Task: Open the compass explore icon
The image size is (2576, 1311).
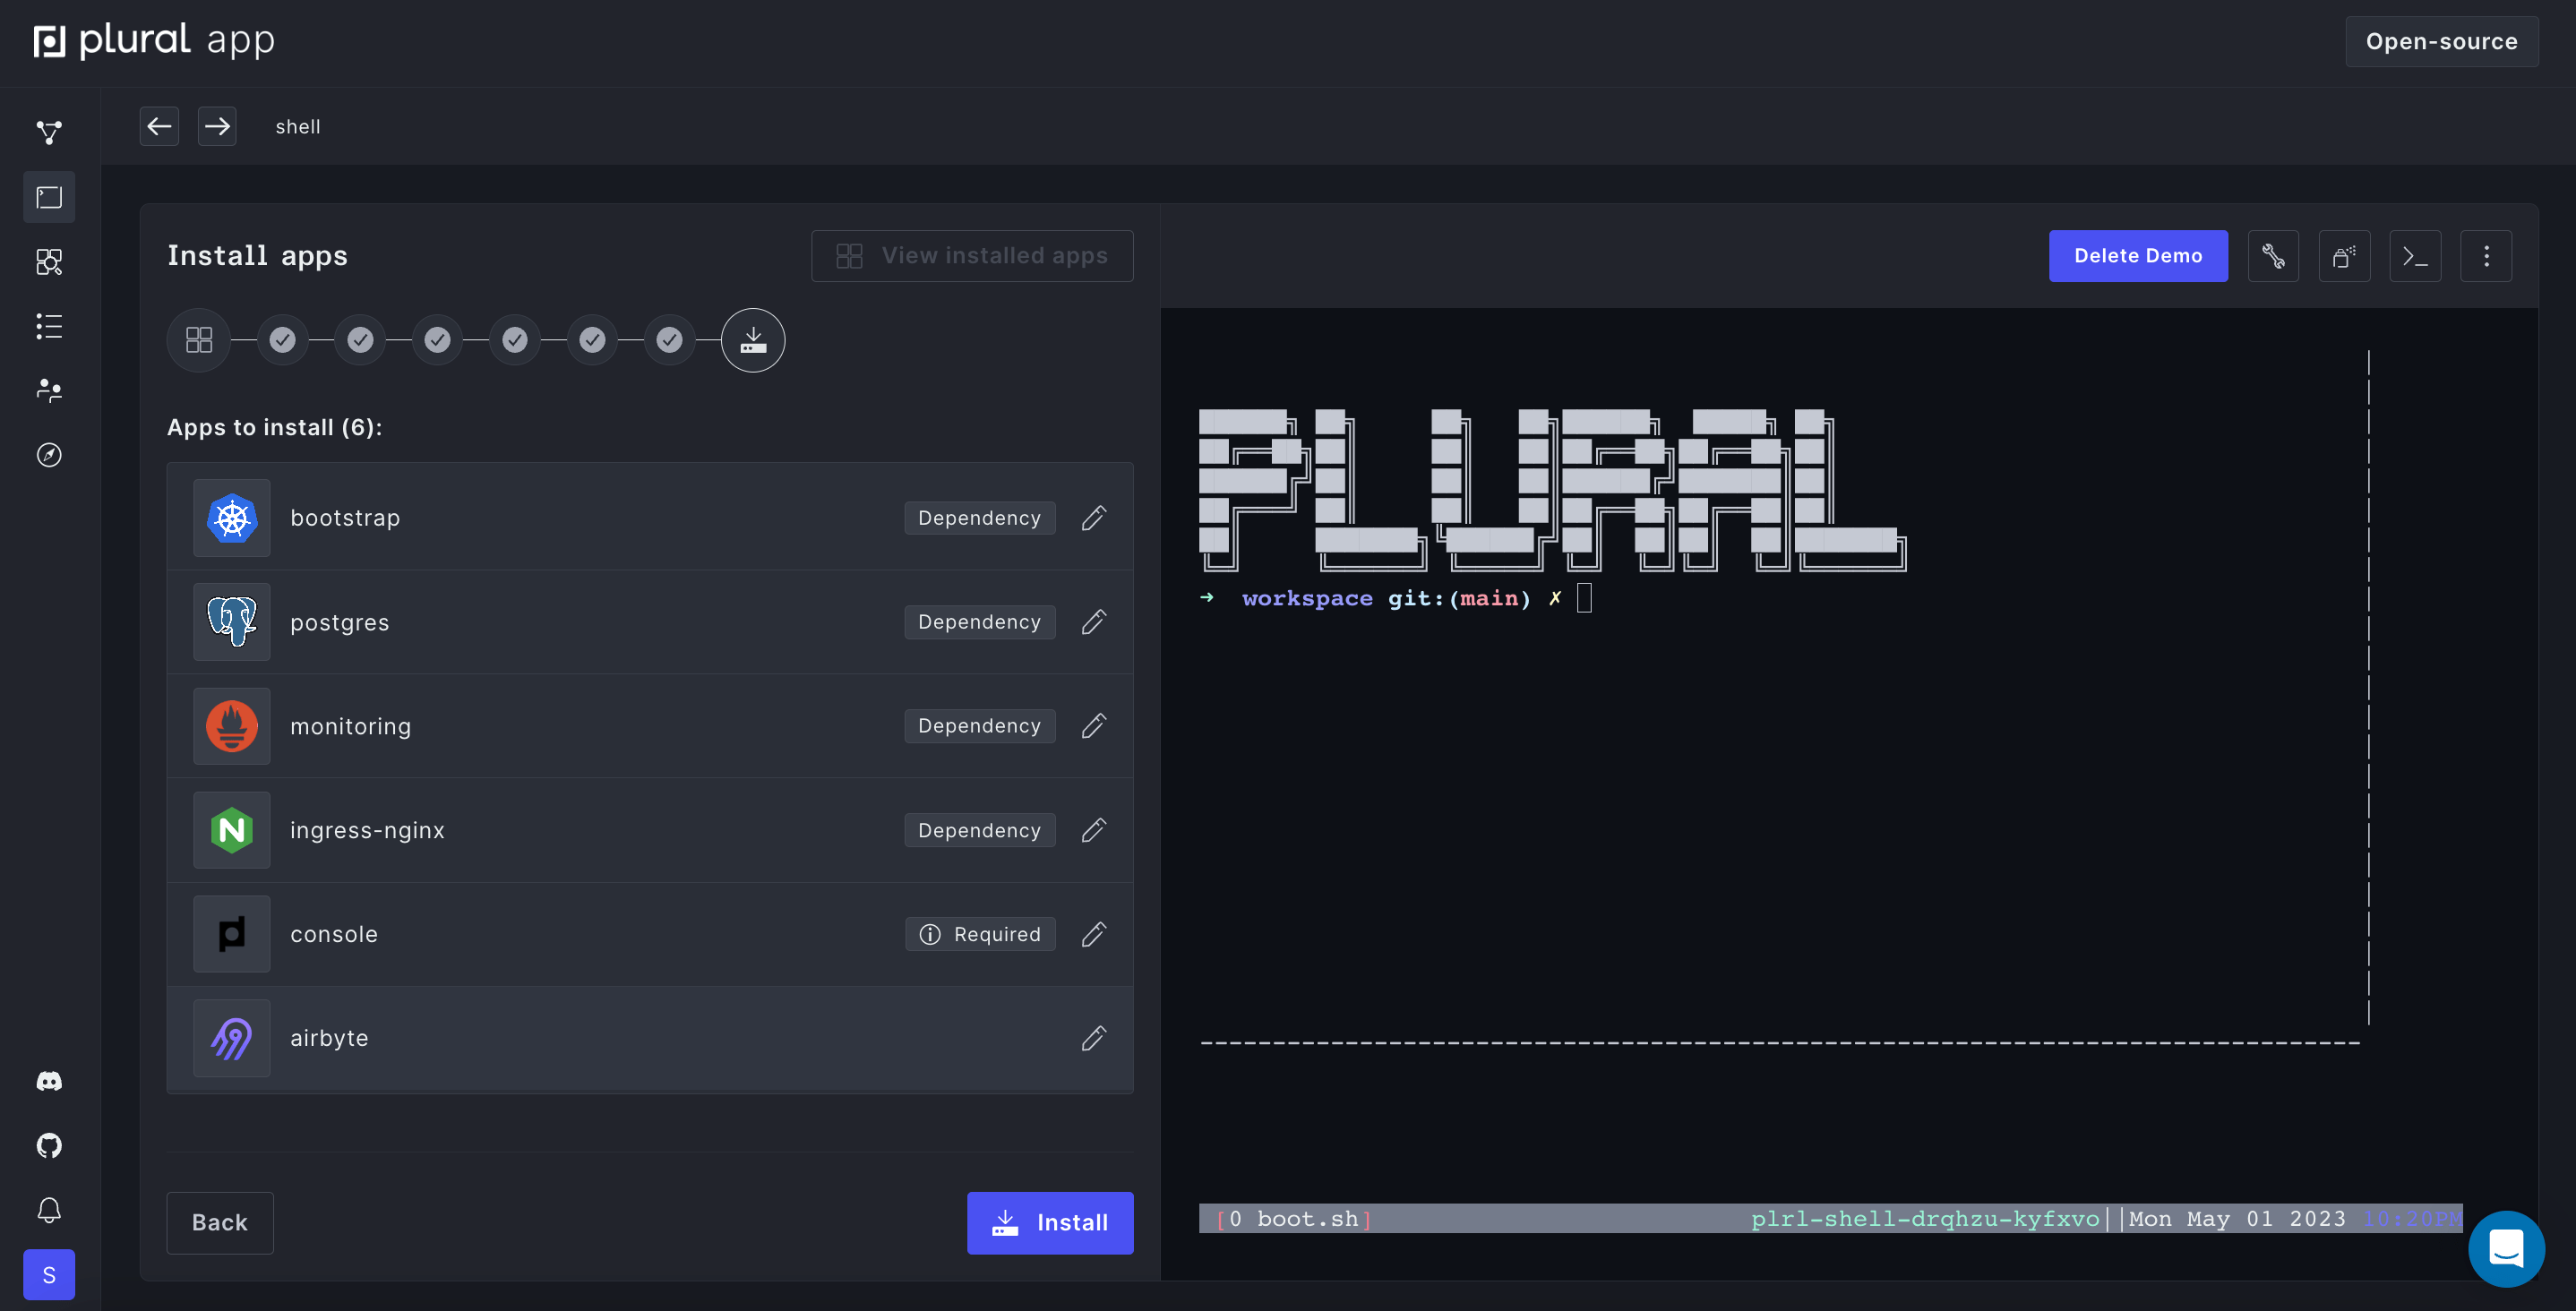Action: click(49, 455)
